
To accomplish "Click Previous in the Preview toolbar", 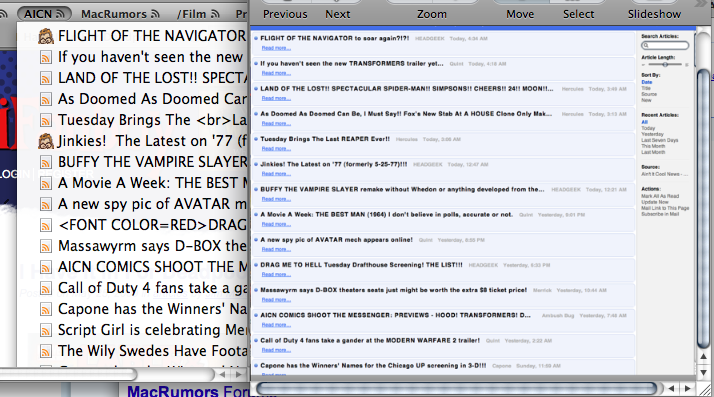I will click(x=285, y=14).
